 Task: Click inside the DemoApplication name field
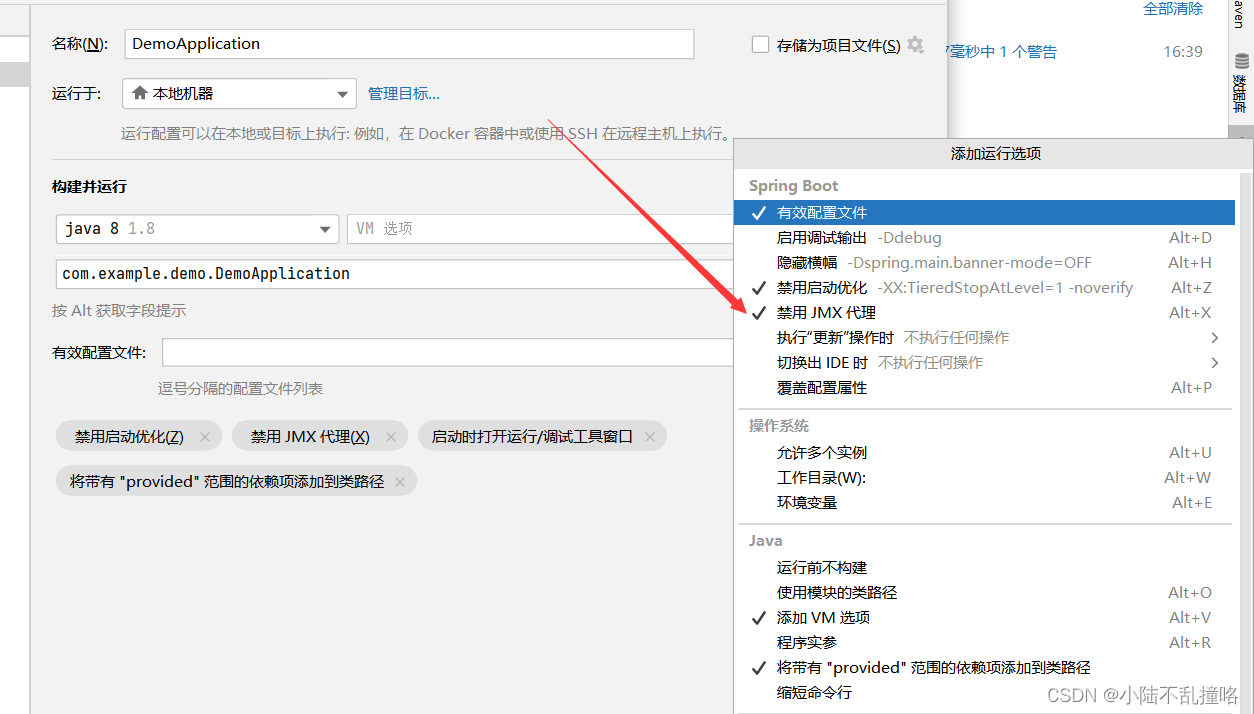tap(400, 44)
